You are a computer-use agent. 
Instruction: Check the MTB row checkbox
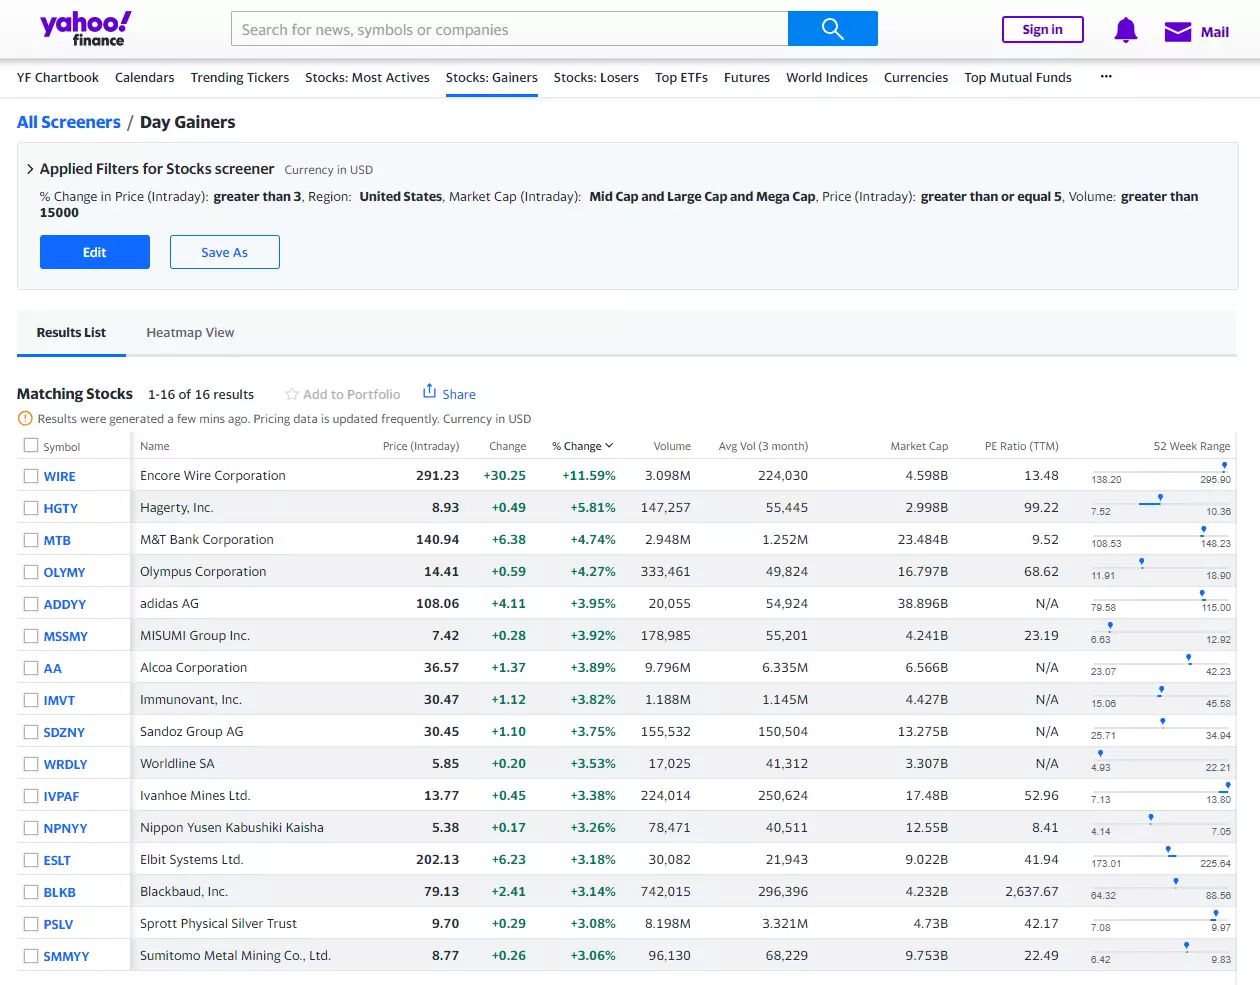click(x=31, y=540)
